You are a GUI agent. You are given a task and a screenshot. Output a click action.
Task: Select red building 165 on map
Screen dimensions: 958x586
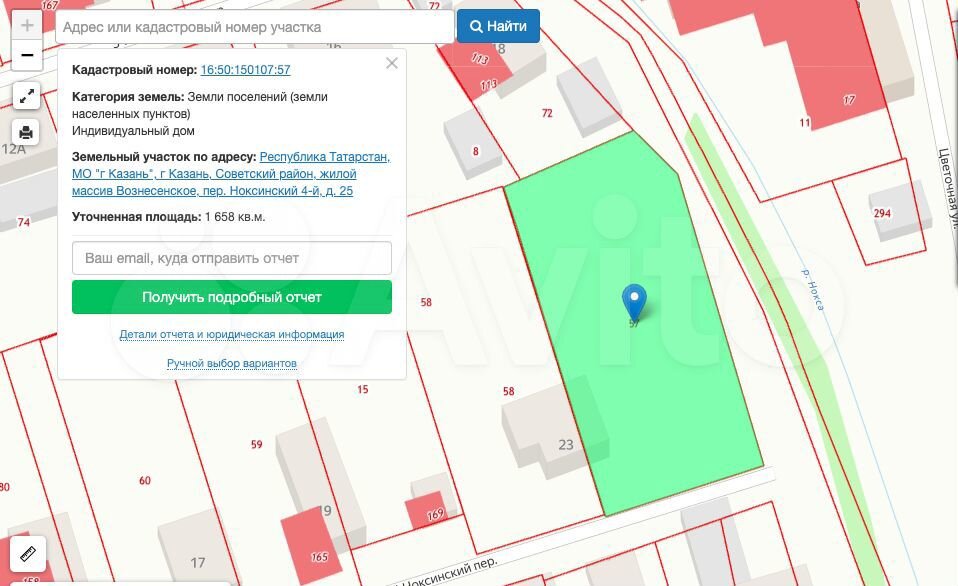pos(310,545)
